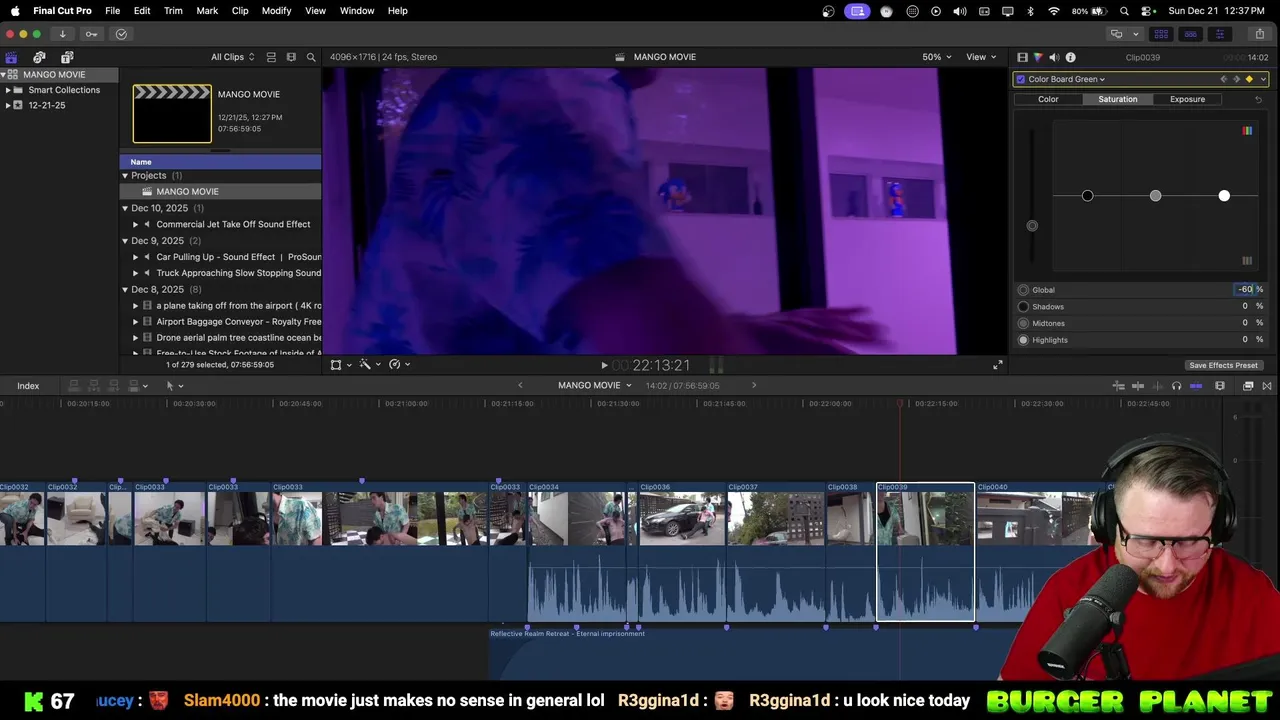Switch to the Exposure tab
The height and width of the screenshot is (720, 1280).
pos(1187,99)
